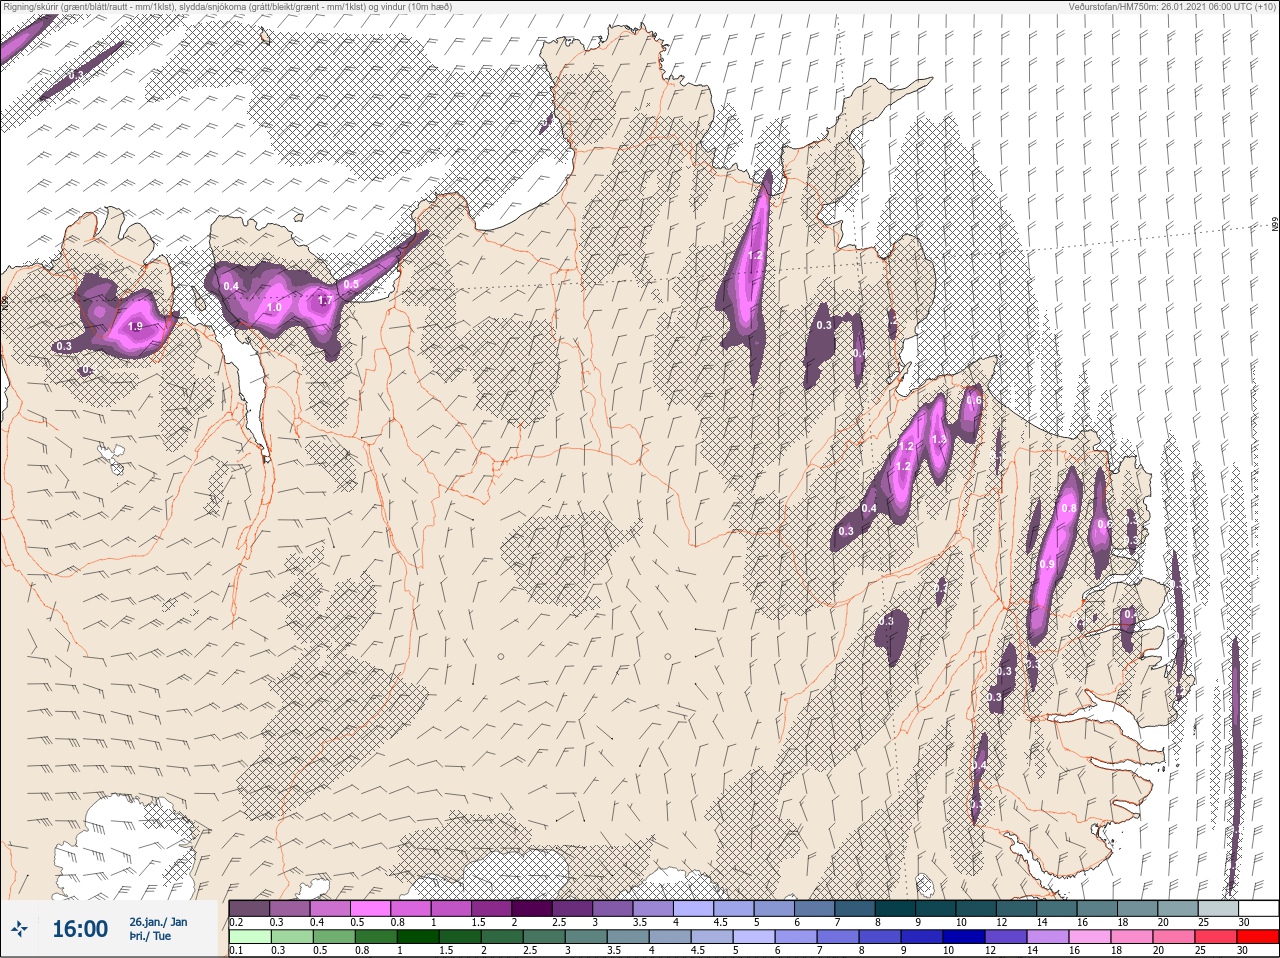The width and height of the screenshot is (1280, 958).
Task: Click the 1.3 precipitation value on map
Action: [938, 440]
